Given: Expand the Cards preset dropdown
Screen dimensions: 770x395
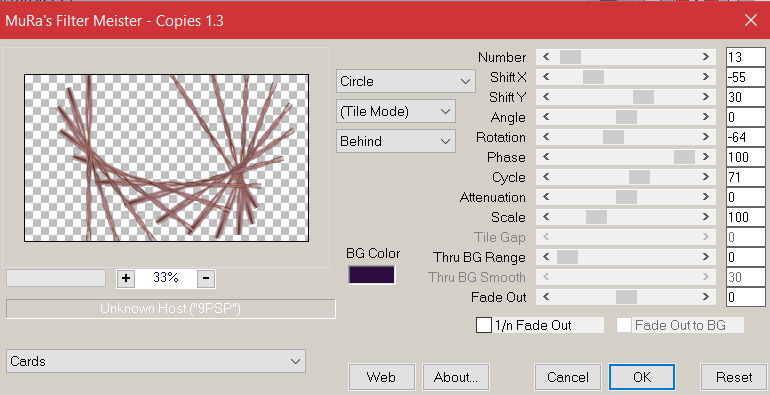Looking at the screenshot, I should 156,362.
